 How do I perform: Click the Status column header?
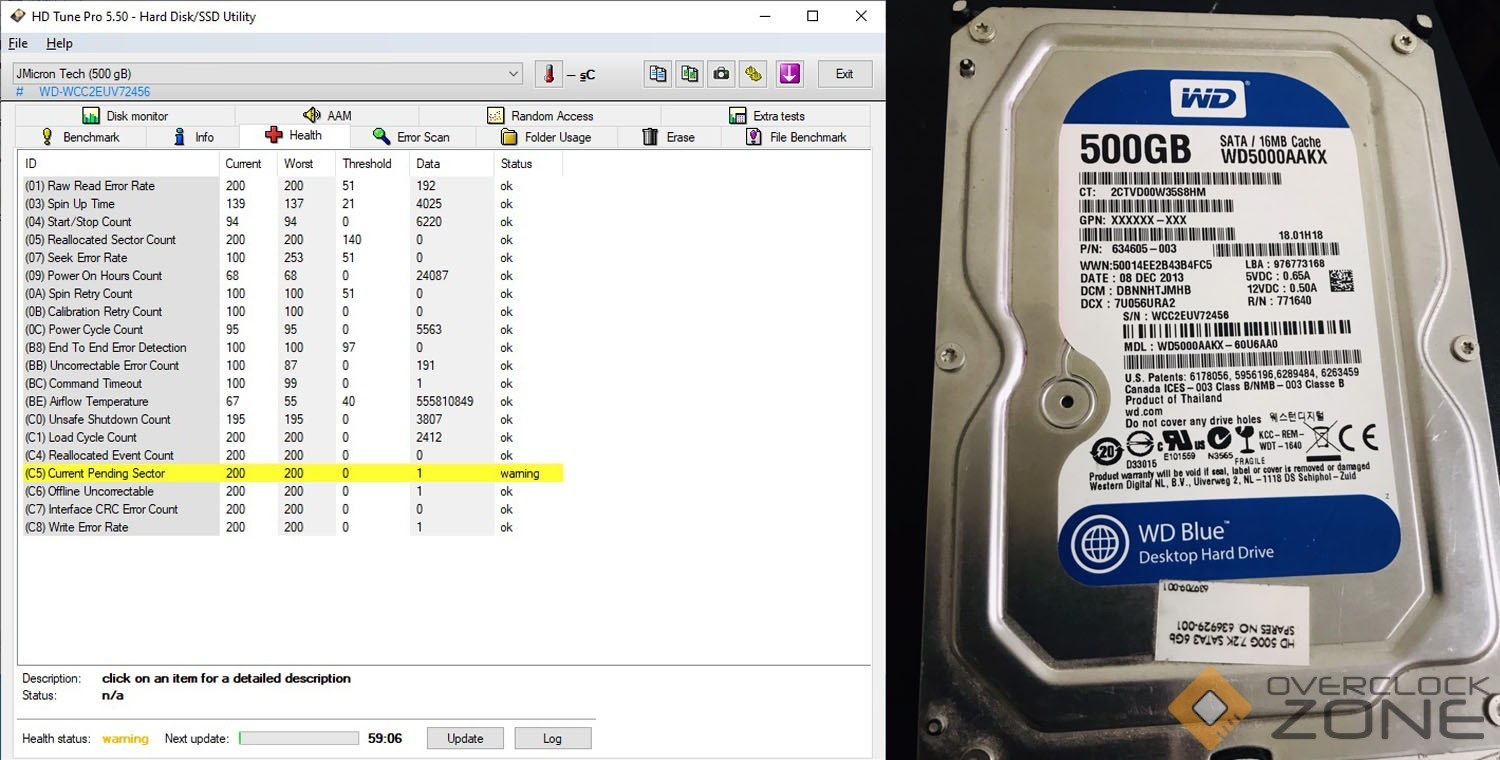pyautogui.click(x=528, y=164)
